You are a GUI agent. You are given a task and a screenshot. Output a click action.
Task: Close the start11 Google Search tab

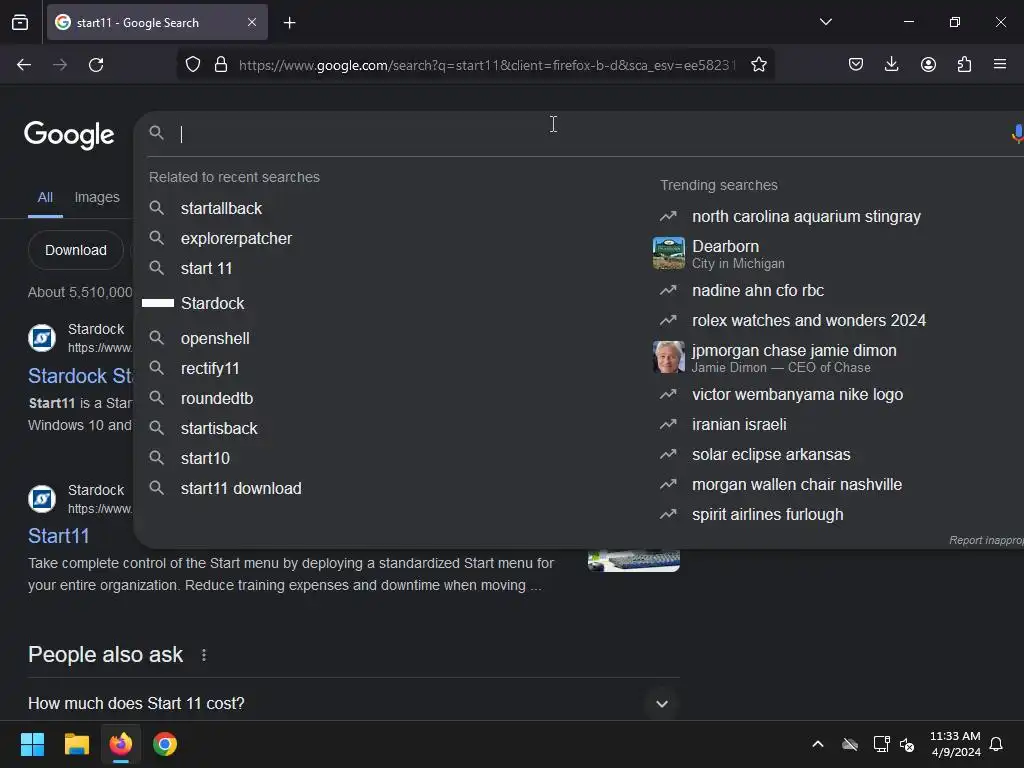coord(252,22)
